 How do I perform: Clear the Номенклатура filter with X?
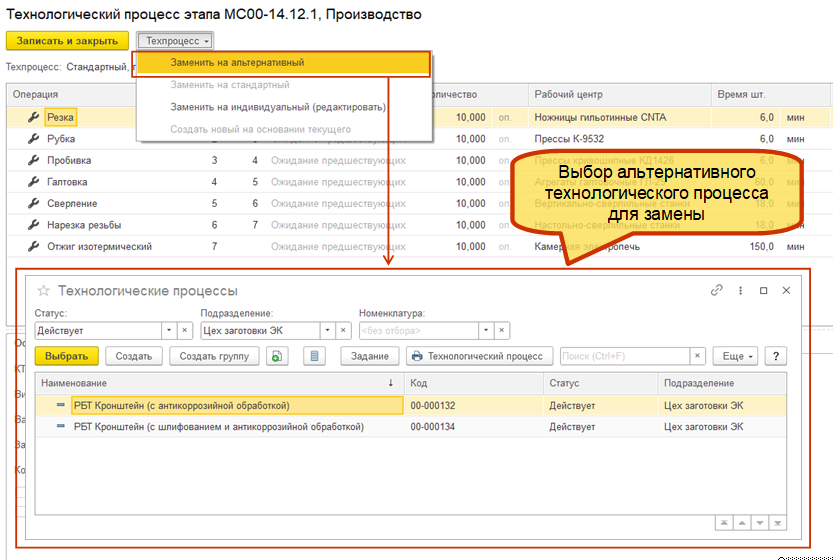pos(502,330)
